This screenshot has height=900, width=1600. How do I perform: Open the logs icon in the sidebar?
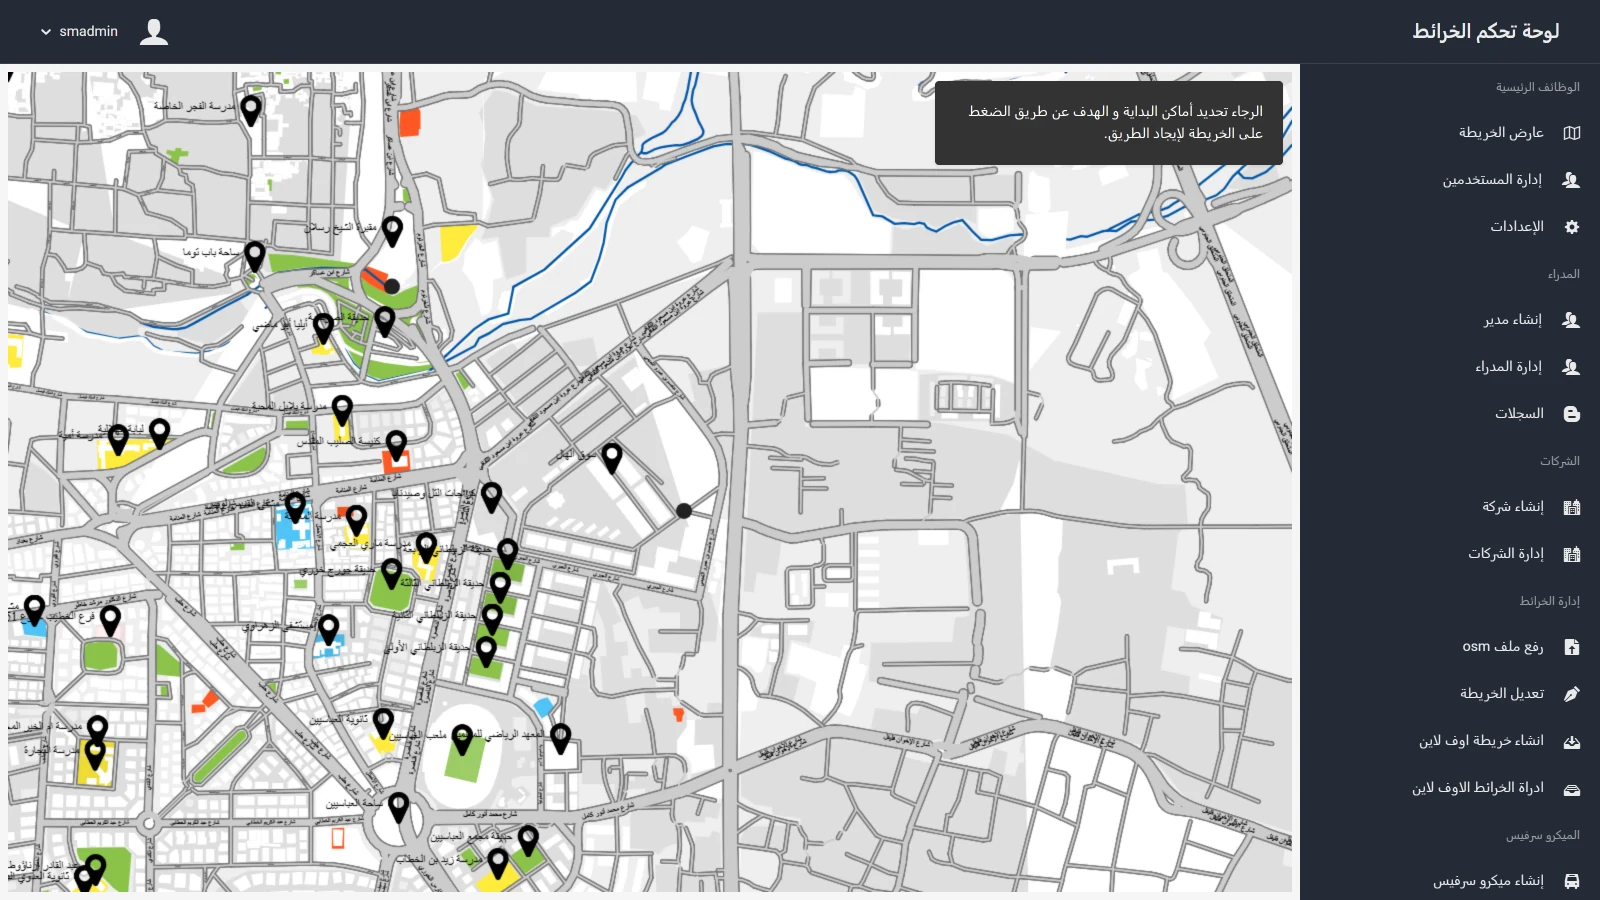tap(1572, 414)
